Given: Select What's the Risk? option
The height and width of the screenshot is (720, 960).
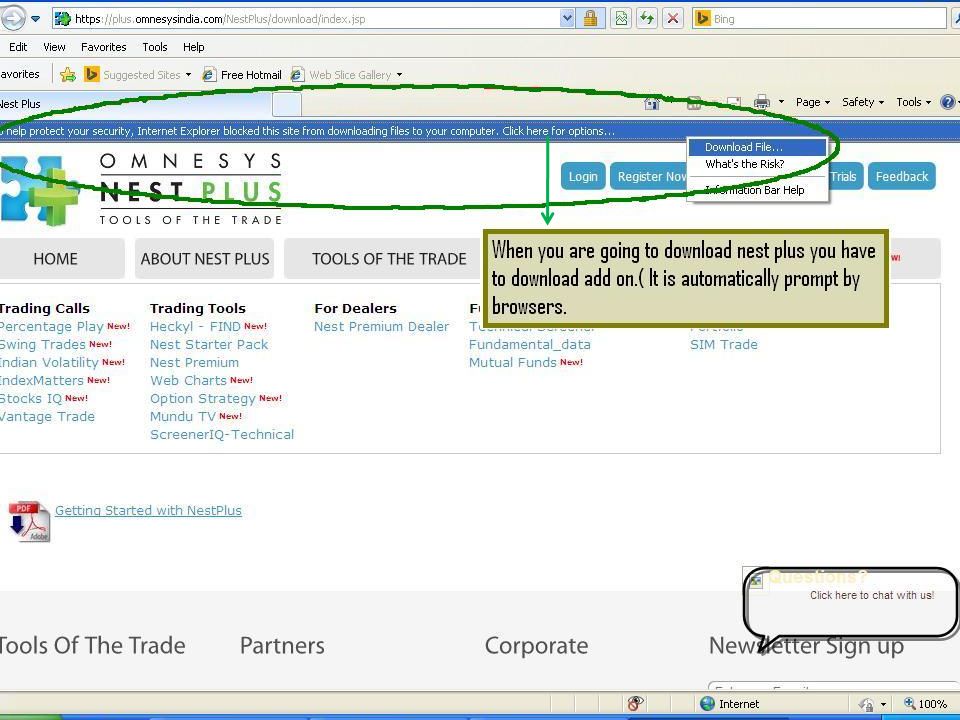Looking at the screenshot, I should click(x=757, y=164).
